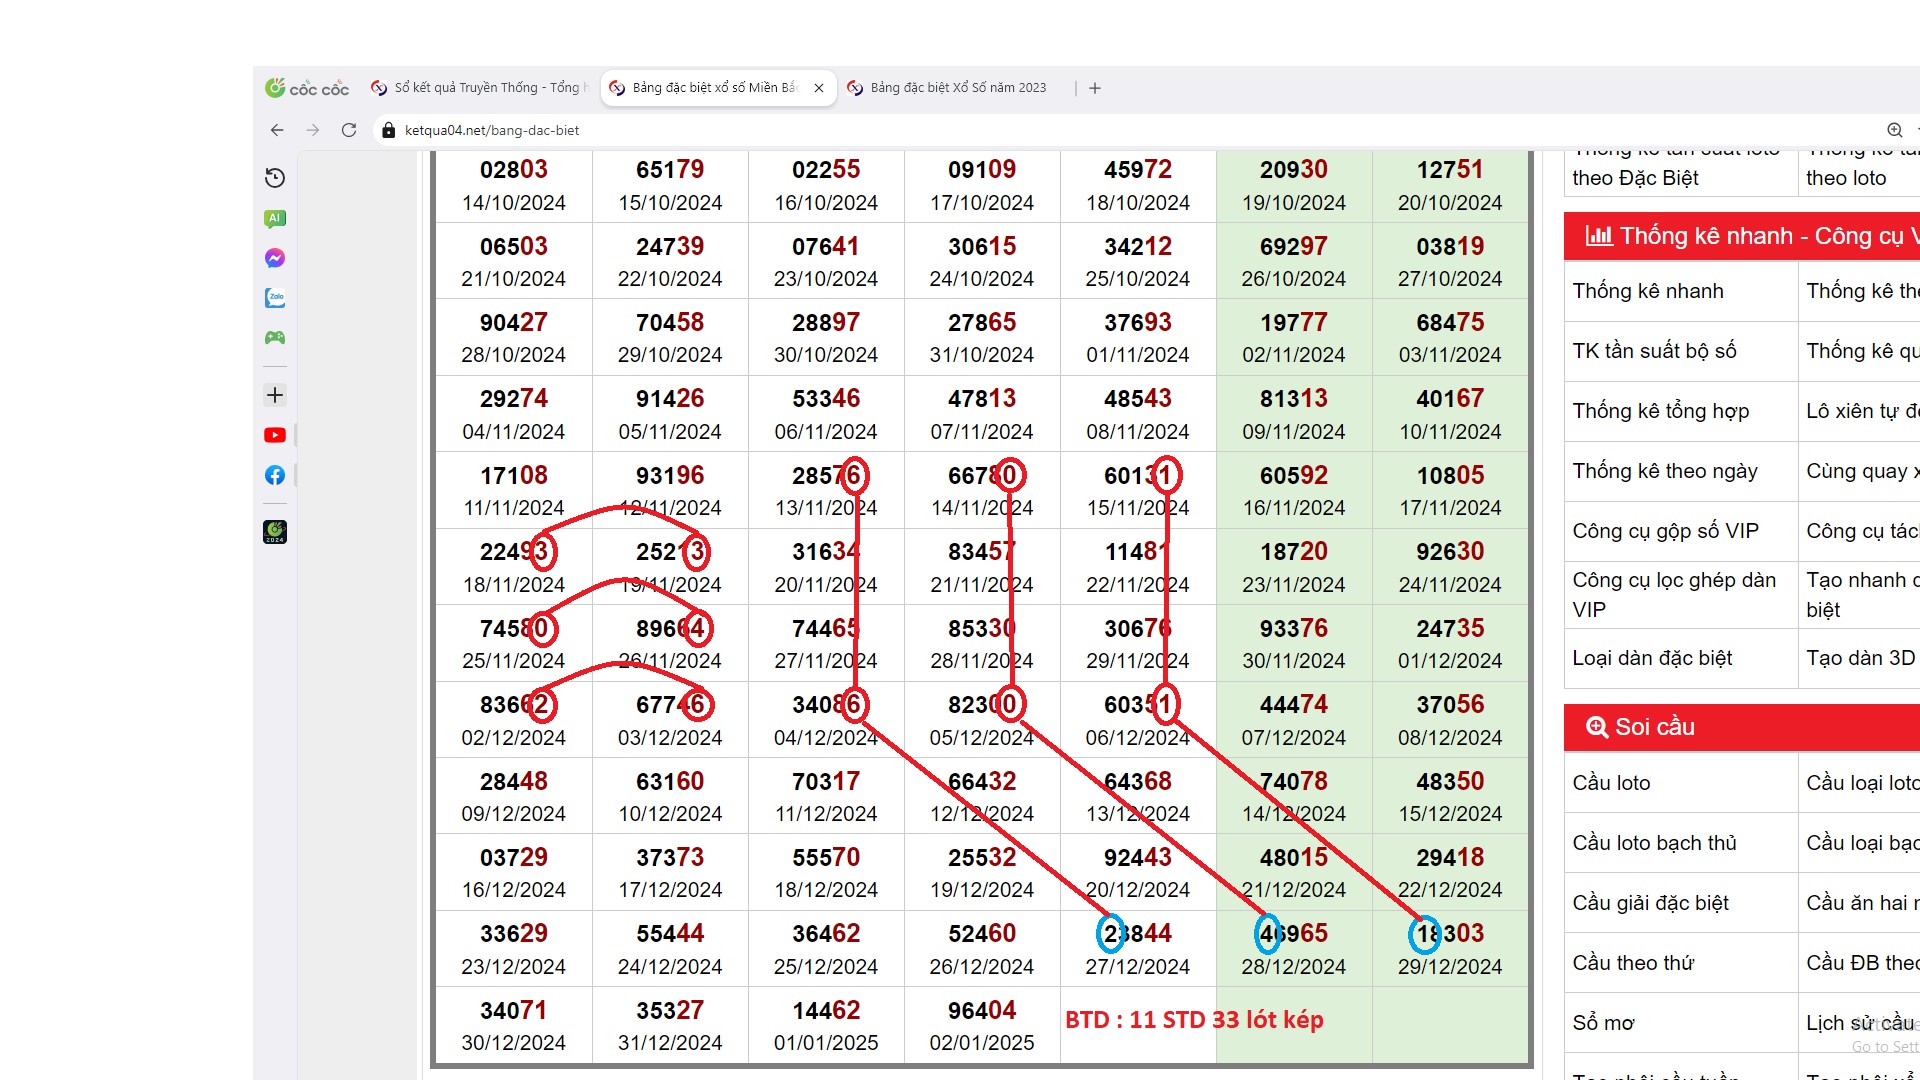Click the address bar URL ketqua04.net

[x=492, y=130]
